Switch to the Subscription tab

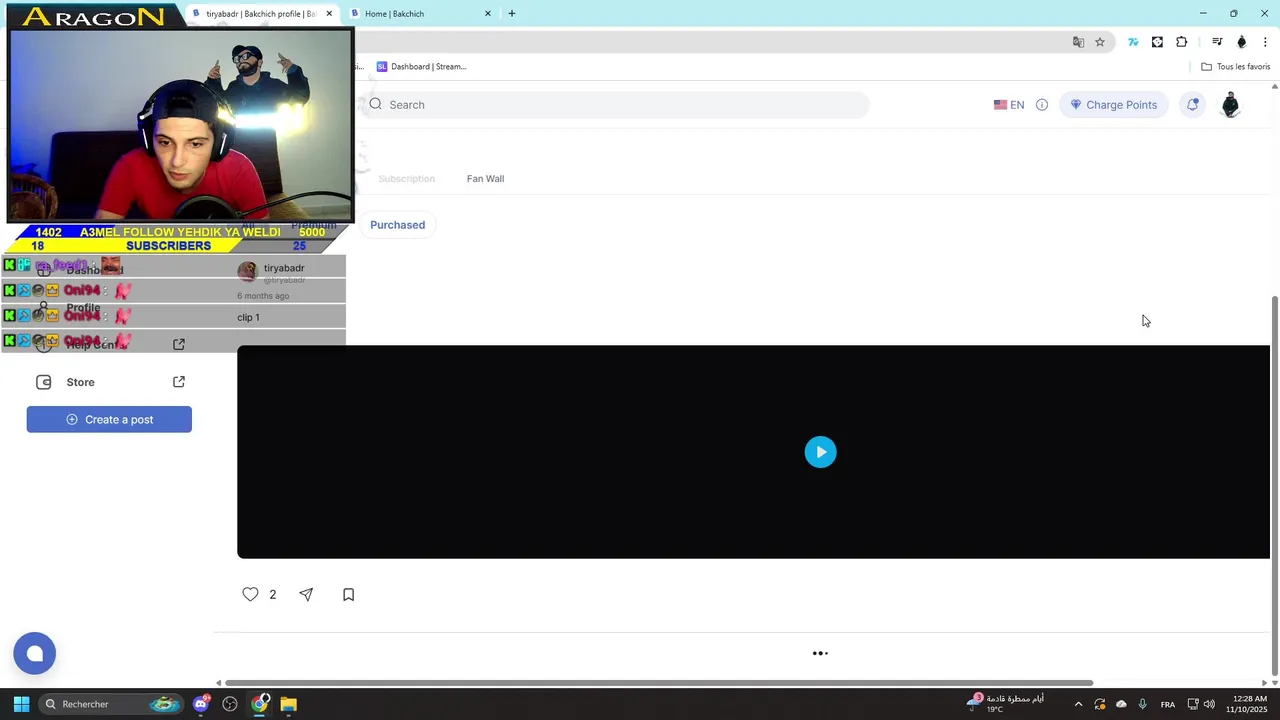tap(406, 179)
